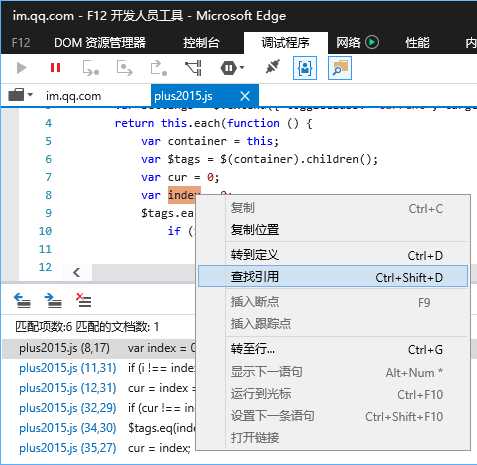
Task: Choose 运行到光标 from the context menu
Action: point(333,394)
